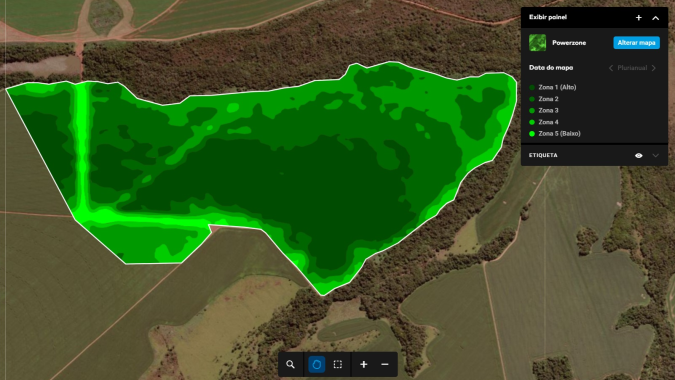Zoom in with the plus button

[364, 365]
